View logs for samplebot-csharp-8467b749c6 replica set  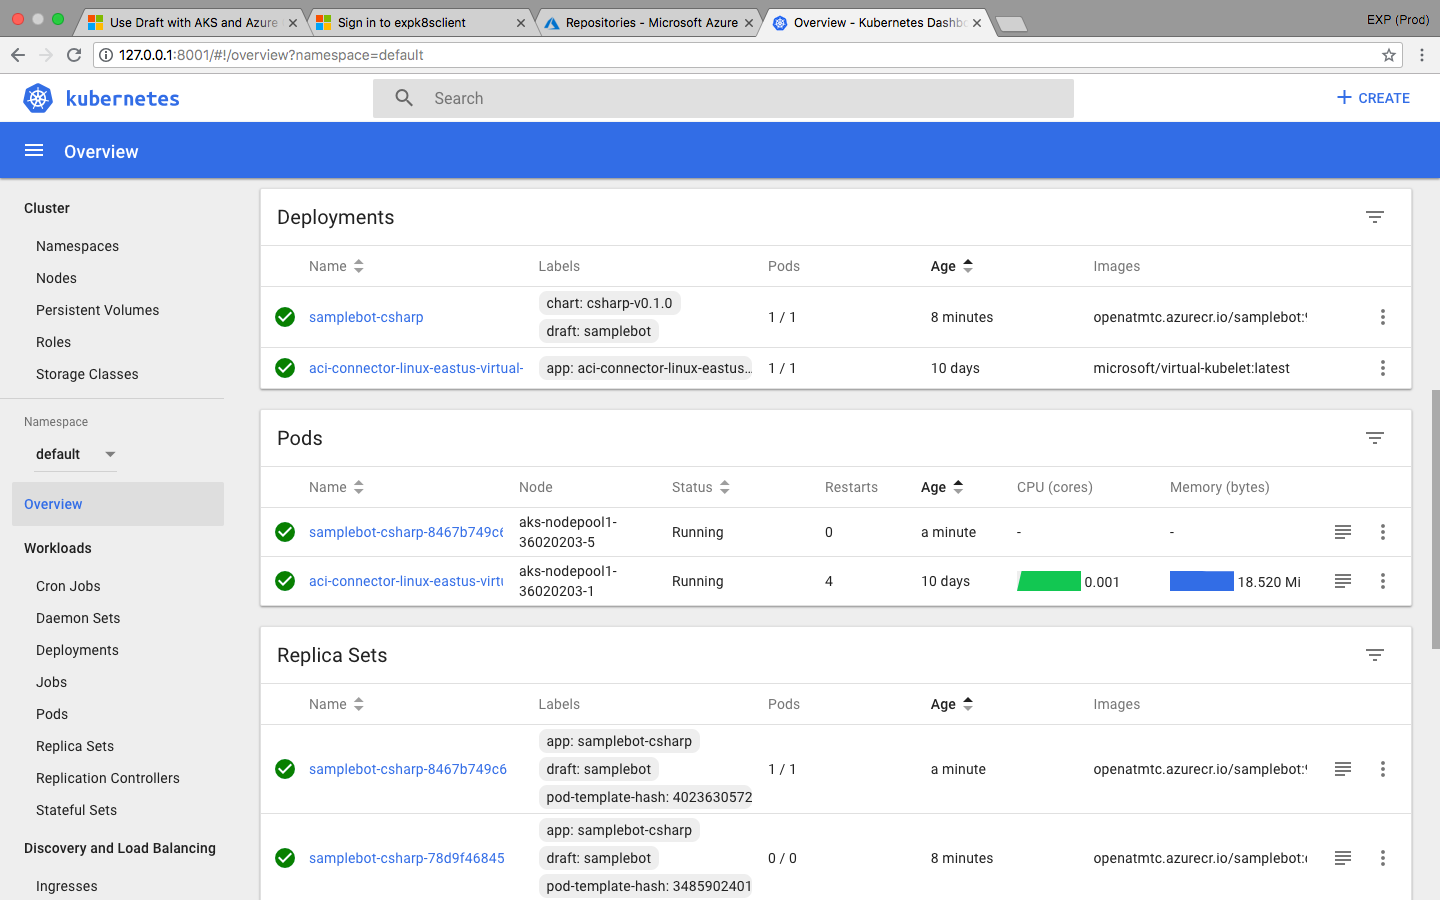click(x=1343, y=769)
